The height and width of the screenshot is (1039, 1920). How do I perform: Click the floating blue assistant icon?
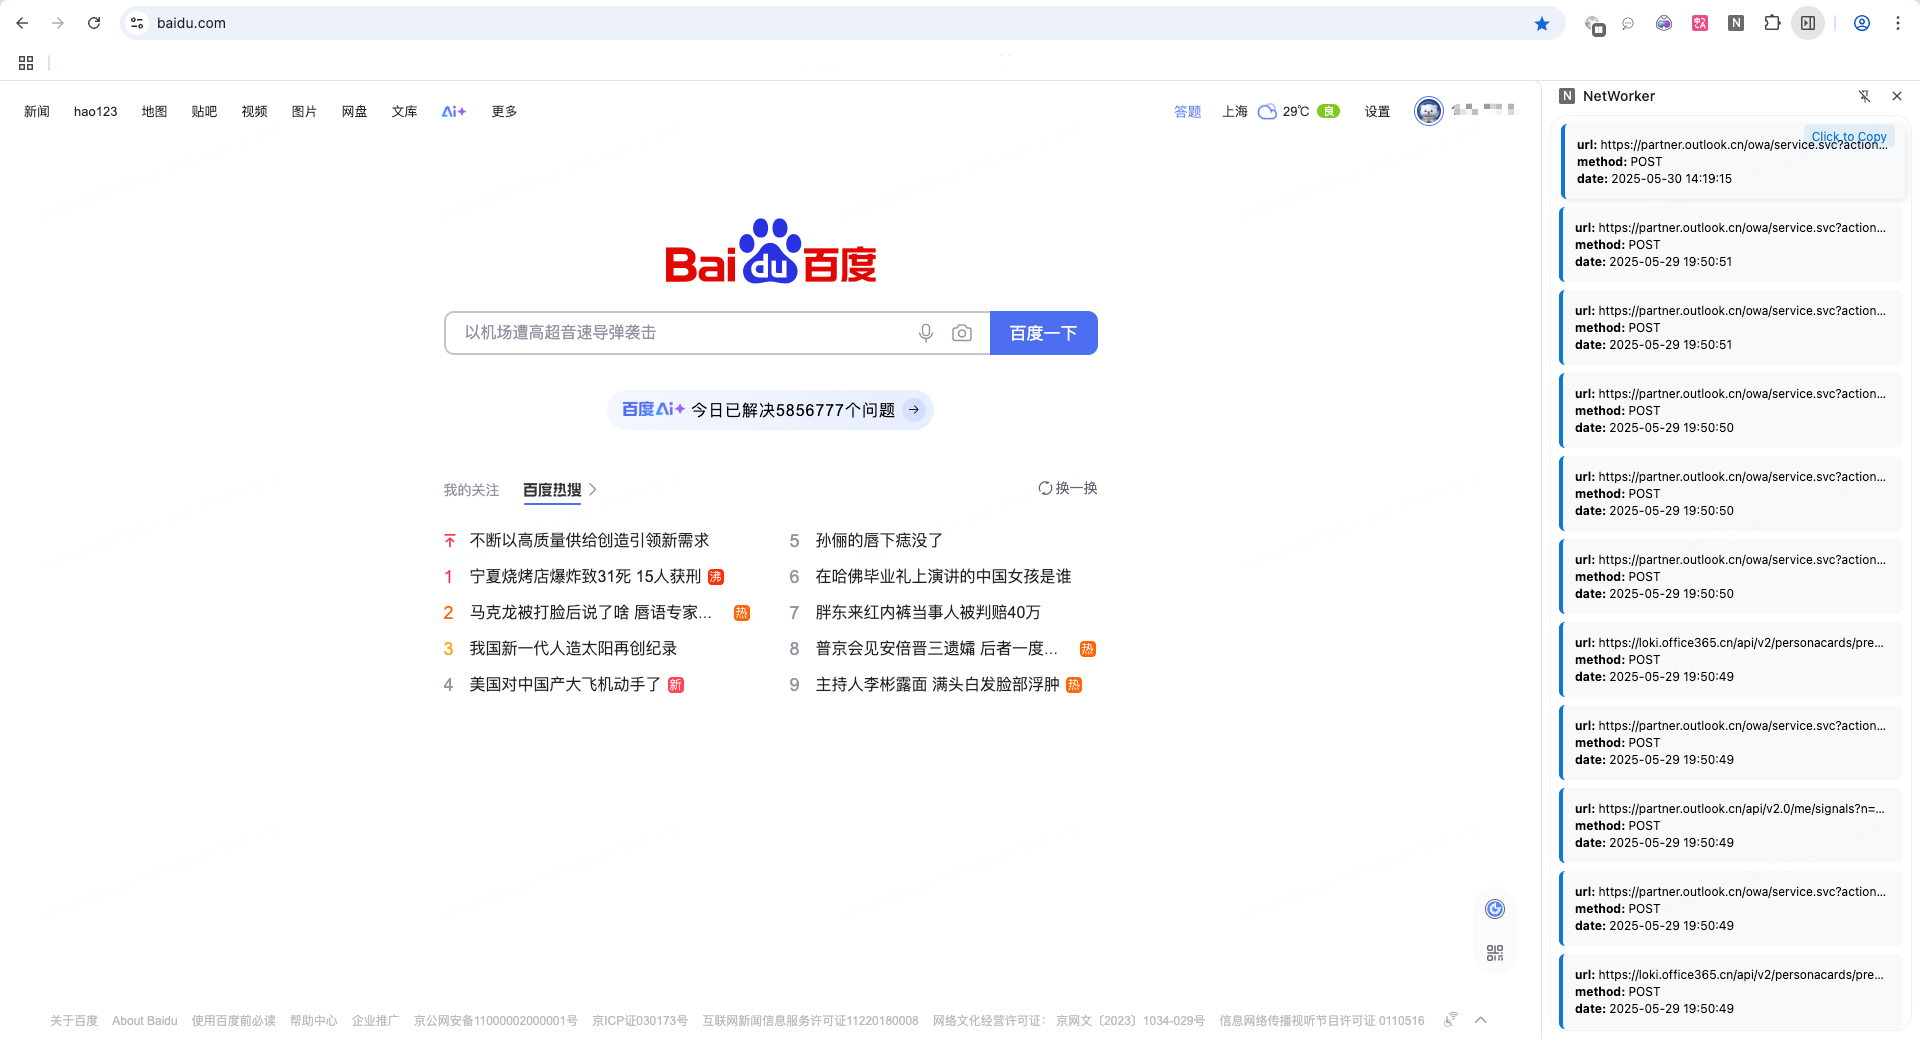[x=1495, y=909]
